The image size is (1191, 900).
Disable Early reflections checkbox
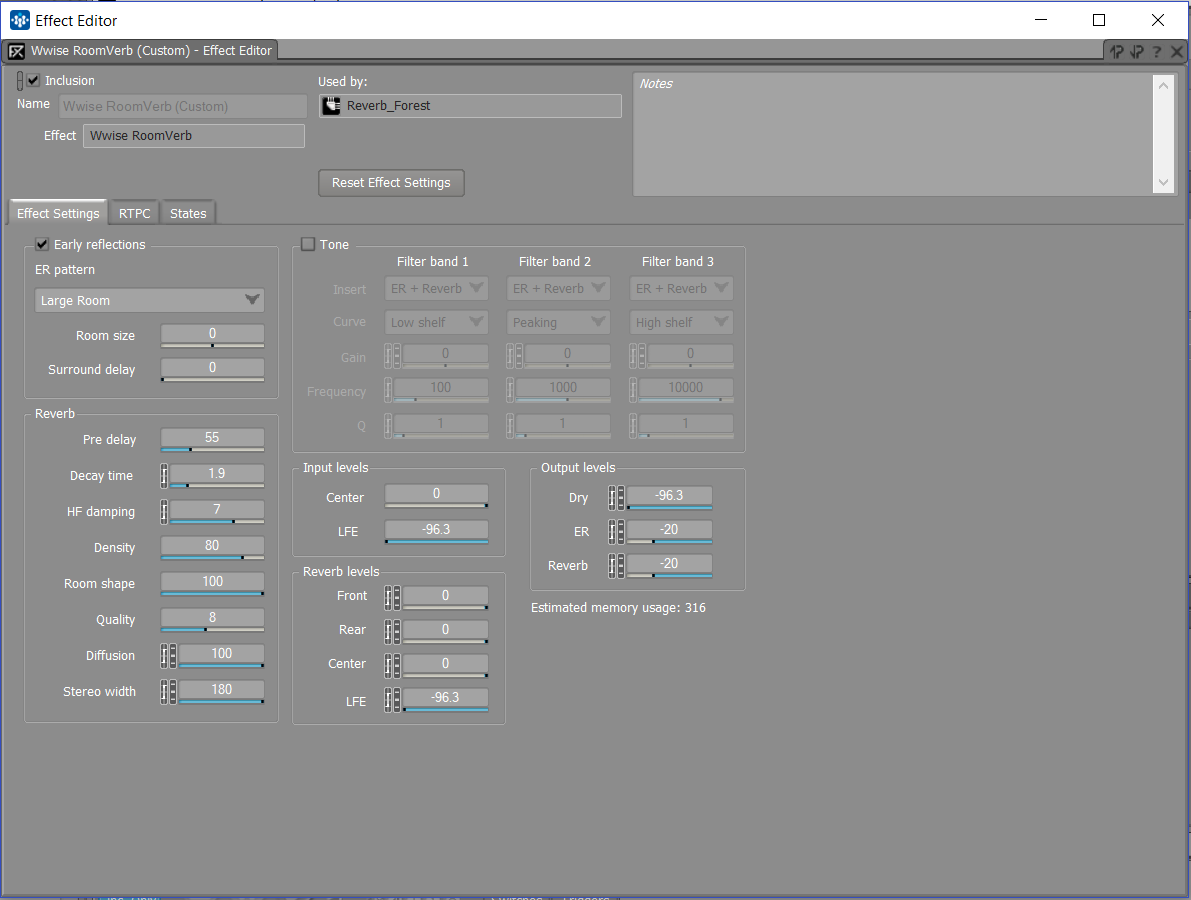pos(43,245)
